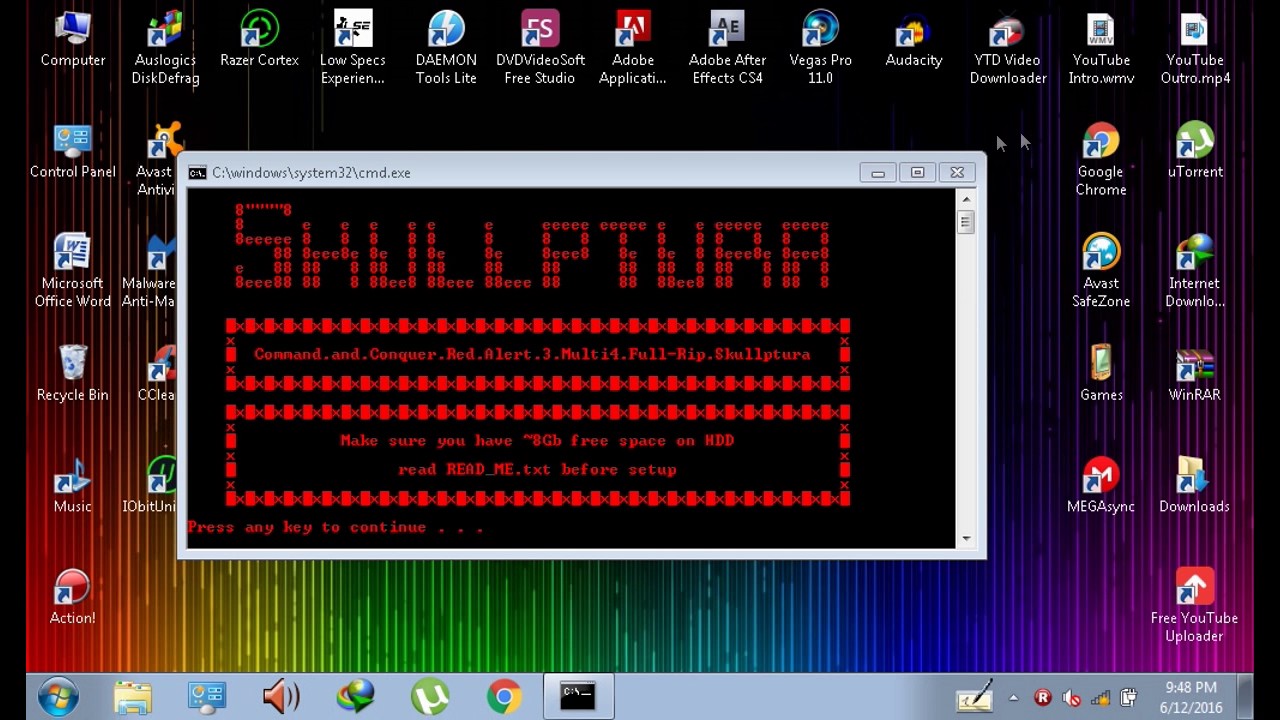Open the muted volume tray icon
Image resolution: width=1280 pixels, height=720 pixels.
1071,698
